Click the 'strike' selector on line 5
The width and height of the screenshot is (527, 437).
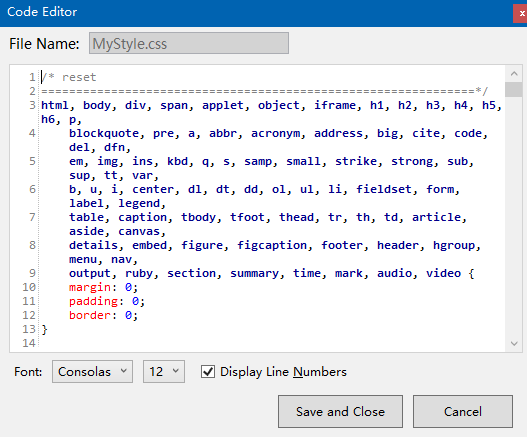[356, 161]
